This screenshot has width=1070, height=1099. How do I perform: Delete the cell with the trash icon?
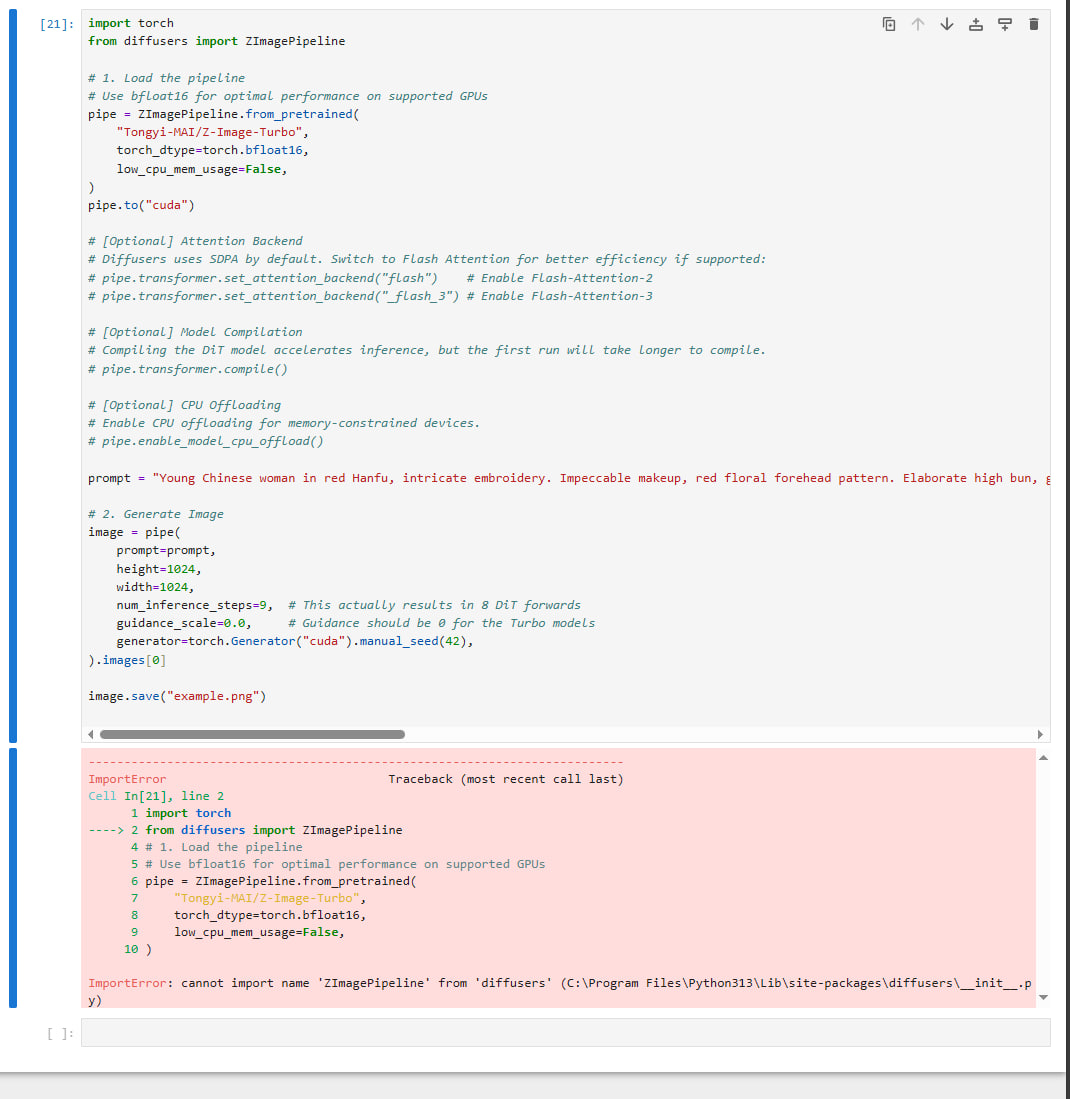[x=1034, y=24]
